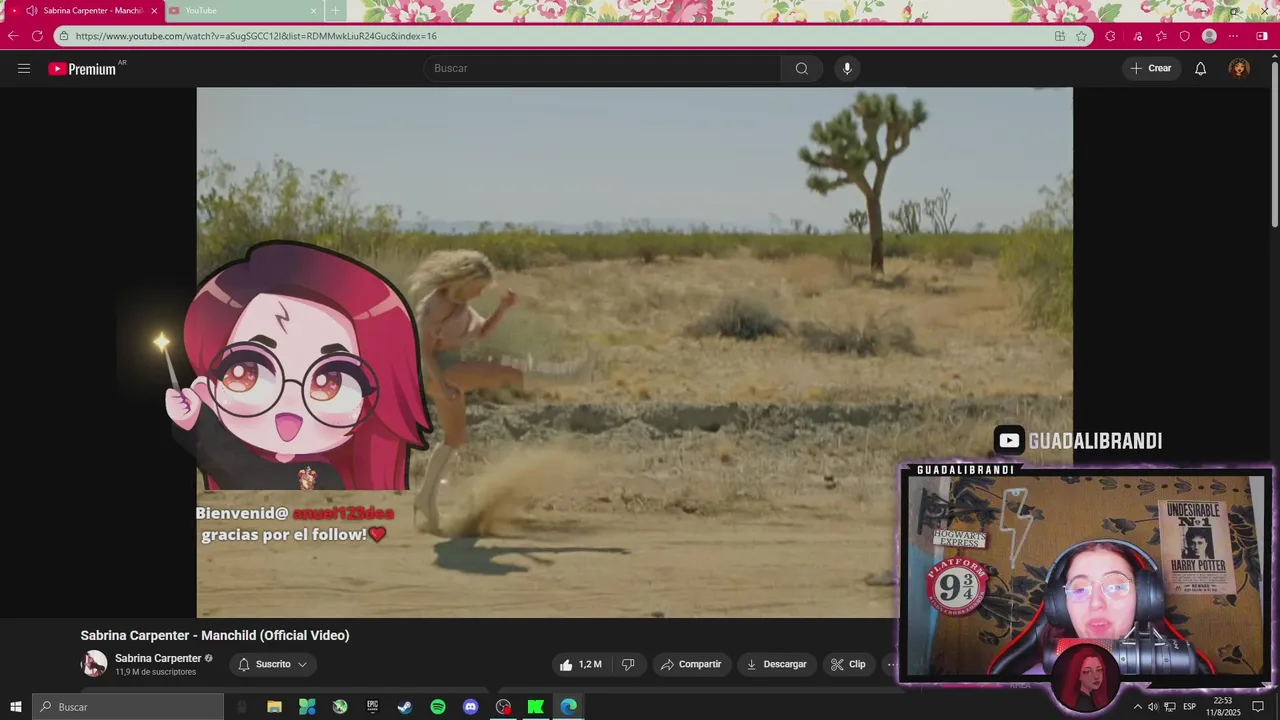This screenshot has height=720, width=1280.
Task: Open Kick app from the taskbar
Action: (x=536, y=707)
